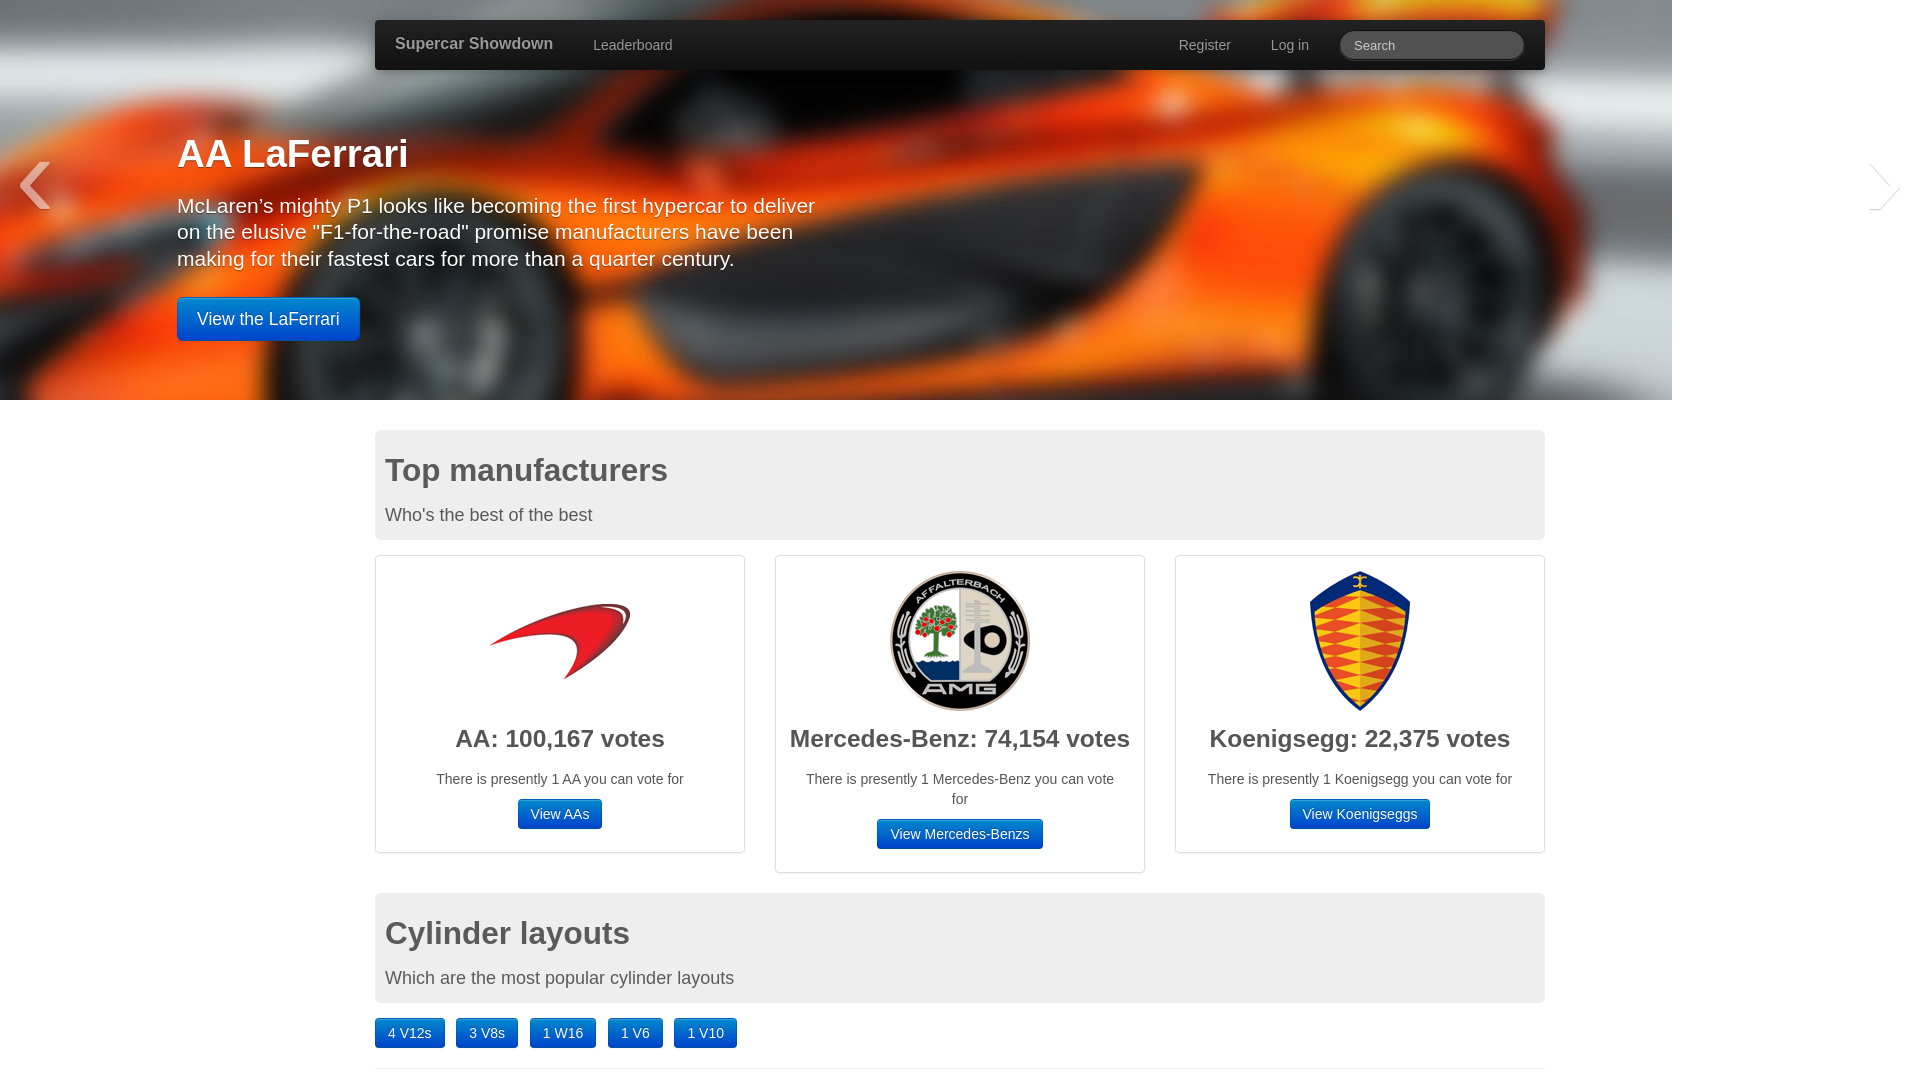Click 'Koenigsegg: 22,375 votes' heading
1920x1080 pixels.
coord(1360,739)
